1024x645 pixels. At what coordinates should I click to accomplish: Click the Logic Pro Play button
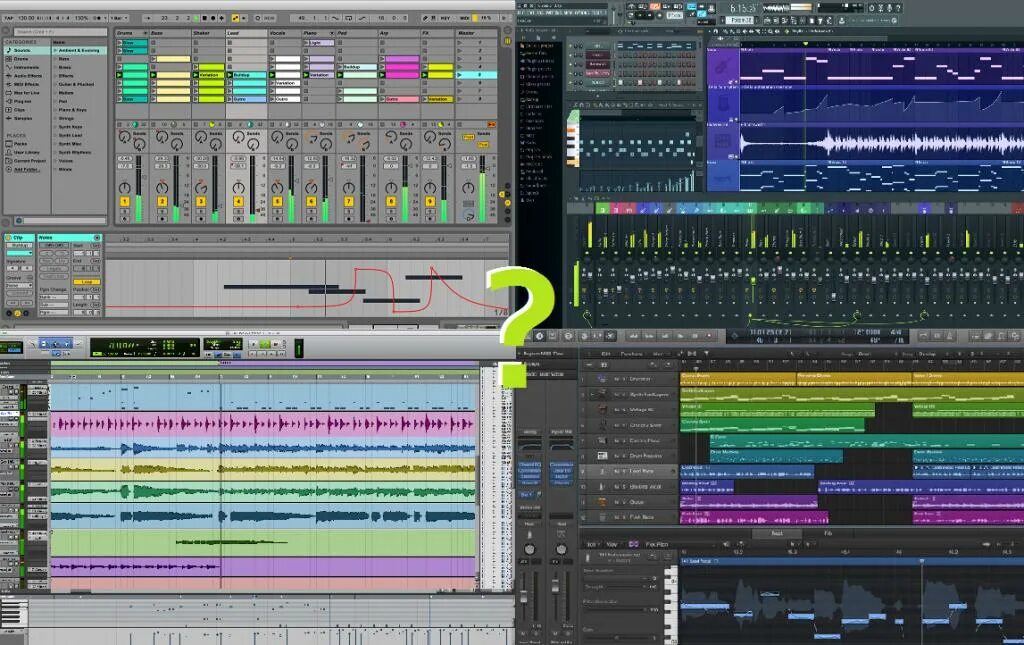coord(680,336)
